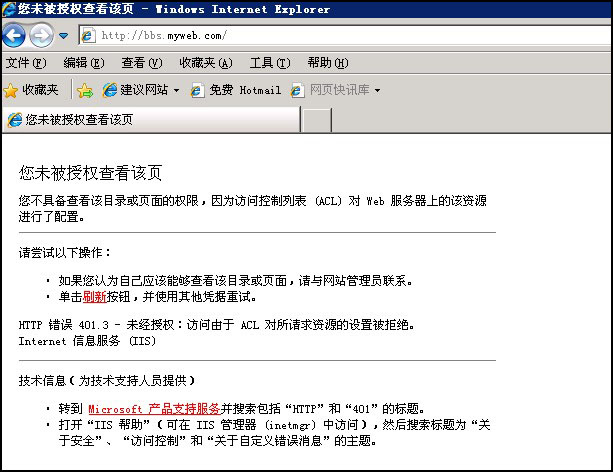Click the page icon in address bar
The image size is (613, 472).
[88, 36]
